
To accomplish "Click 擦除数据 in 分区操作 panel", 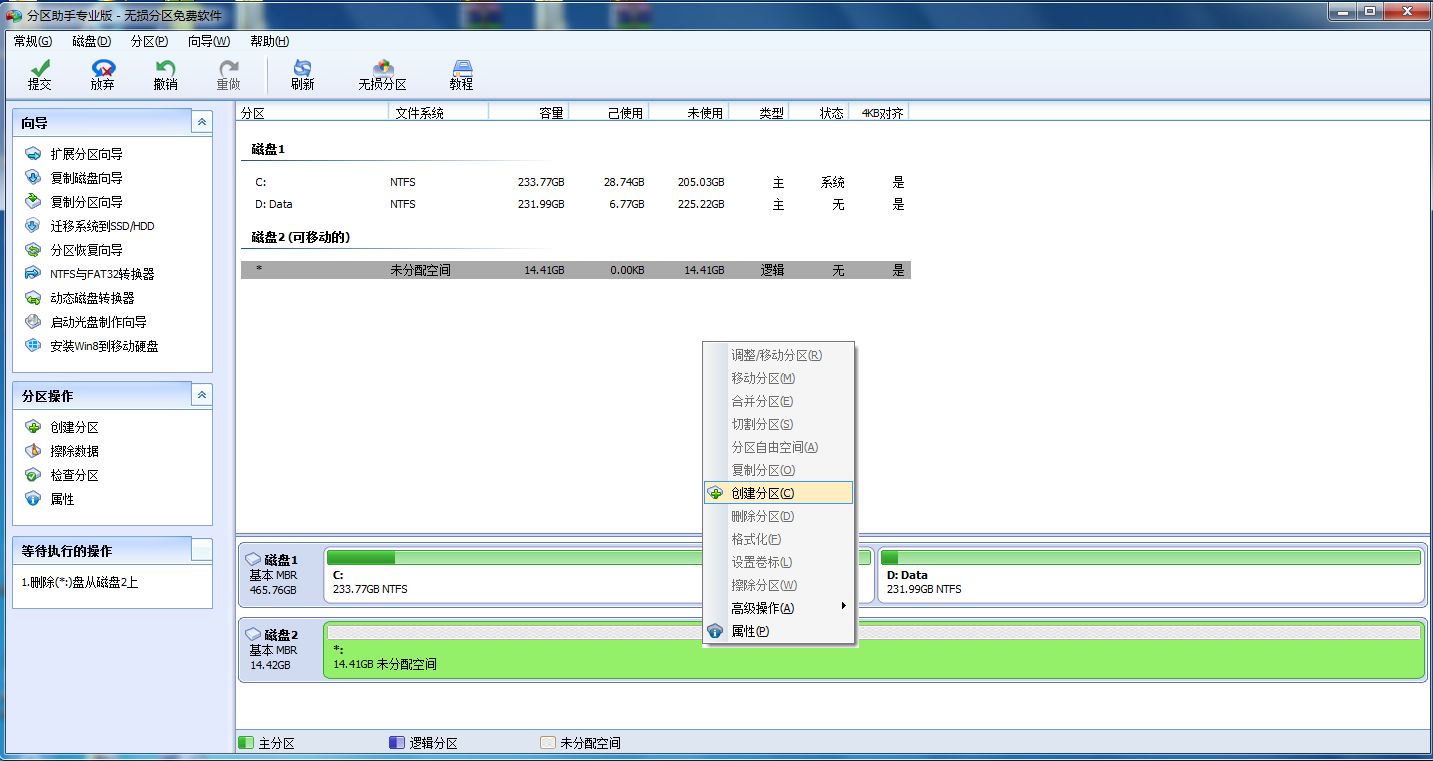I will click(74, 451).
